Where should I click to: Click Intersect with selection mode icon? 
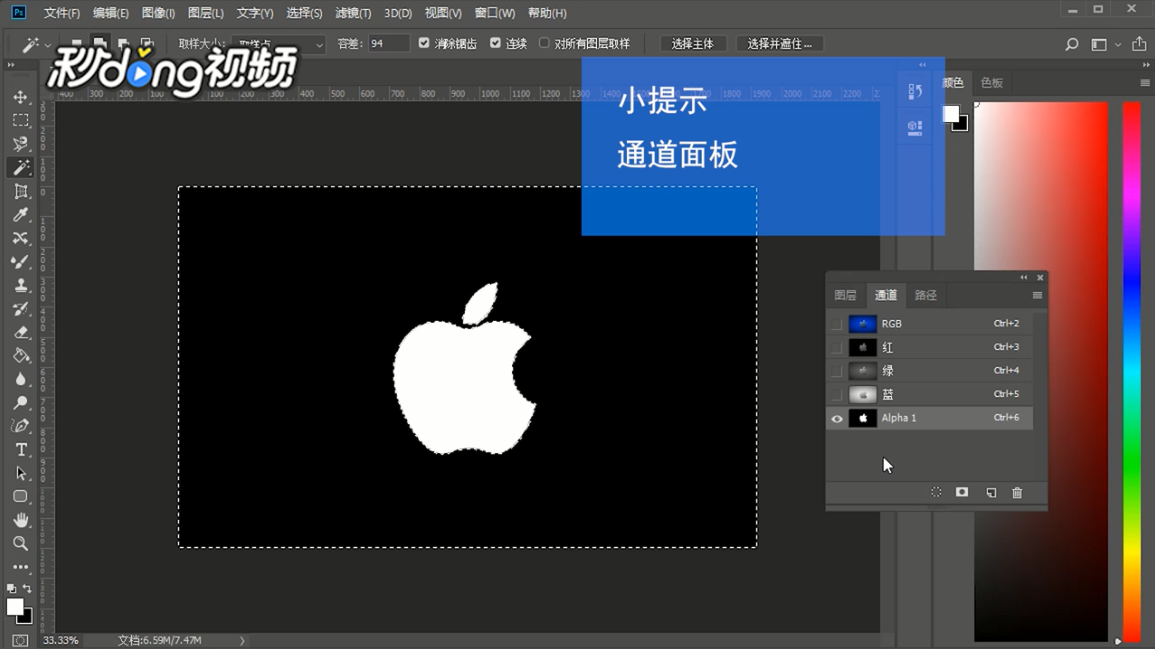147,43
